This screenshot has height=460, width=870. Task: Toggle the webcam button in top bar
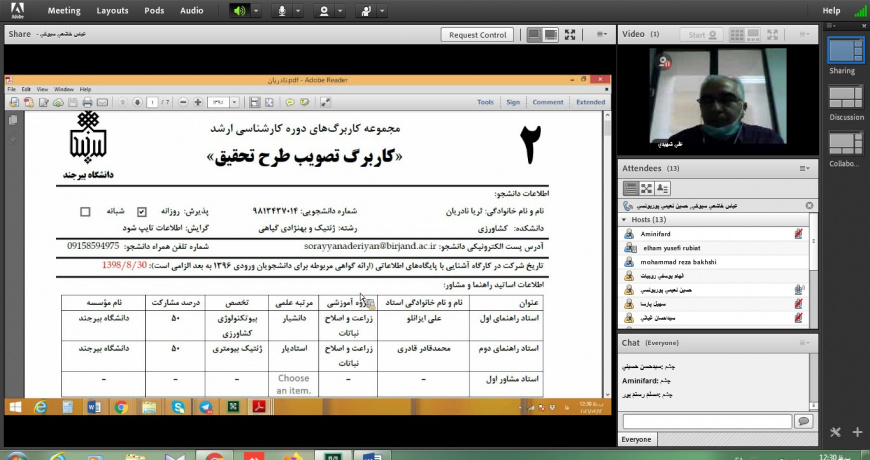point(324,11)
